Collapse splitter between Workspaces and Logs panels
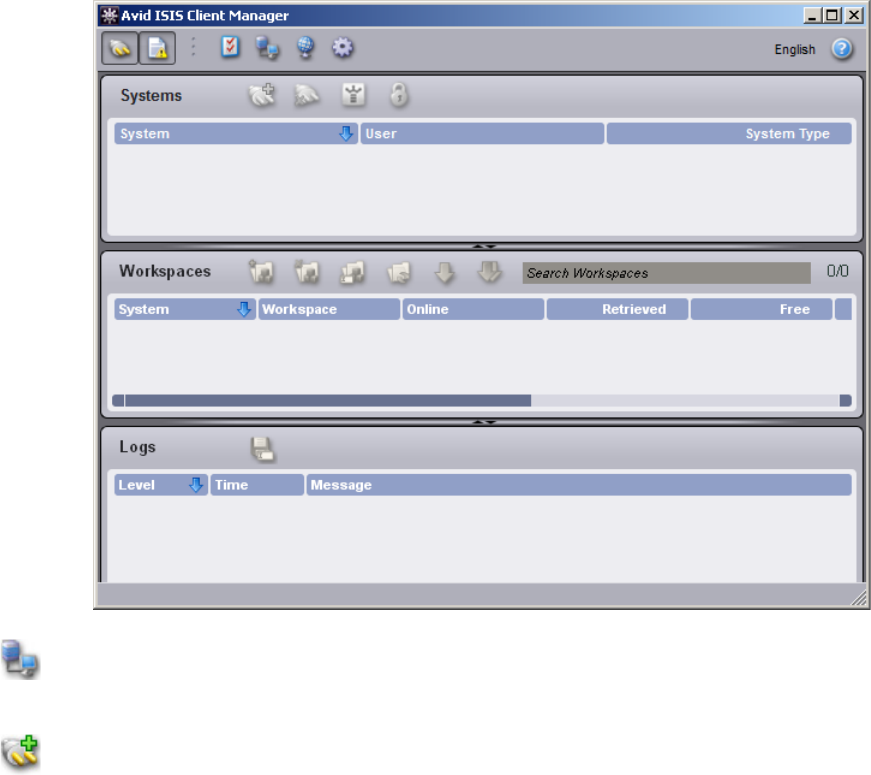This screenshot has width=871, height=775. click(483, 422)
